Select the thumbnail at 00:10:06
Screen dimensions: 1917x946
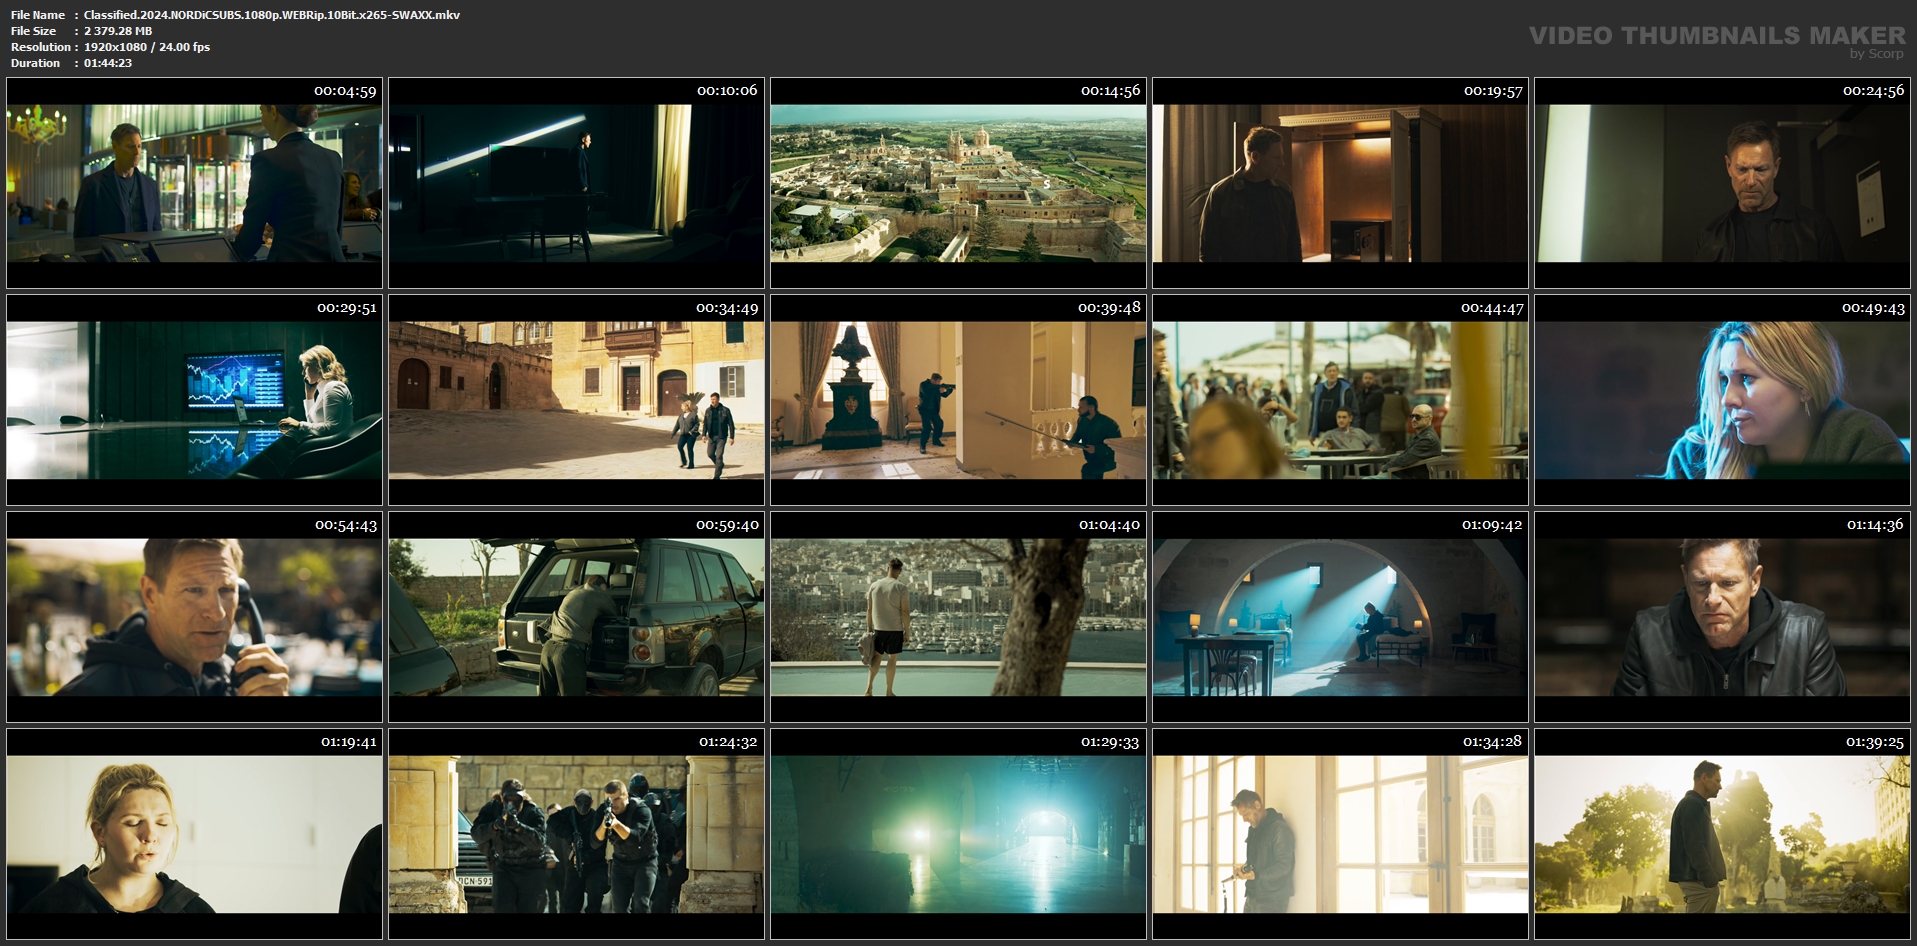click(576, 183)
